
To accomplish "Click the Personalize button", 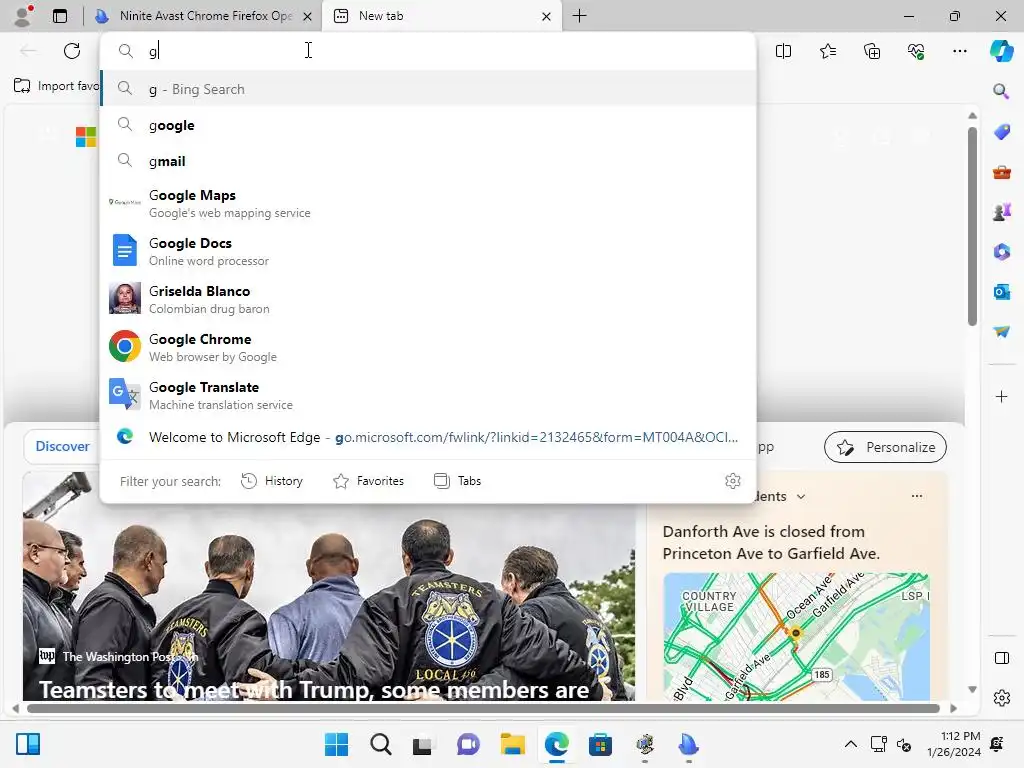I will tap(885, 447).
